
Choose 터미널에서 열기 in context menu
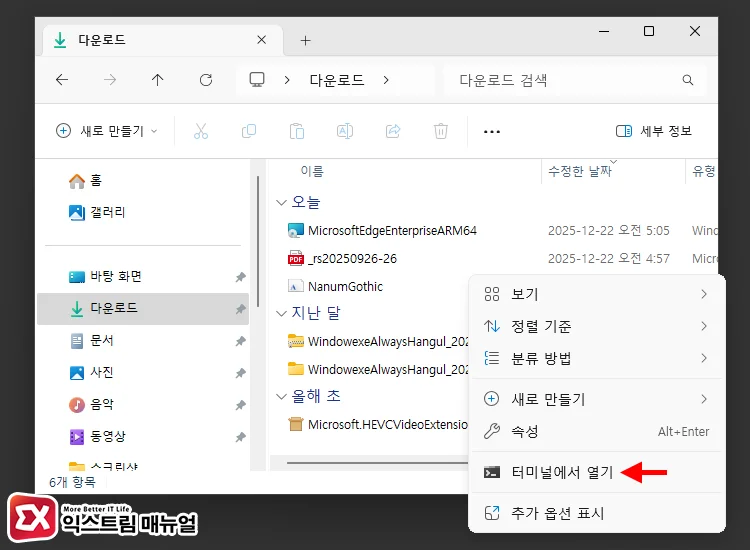[x=596, y=473]
